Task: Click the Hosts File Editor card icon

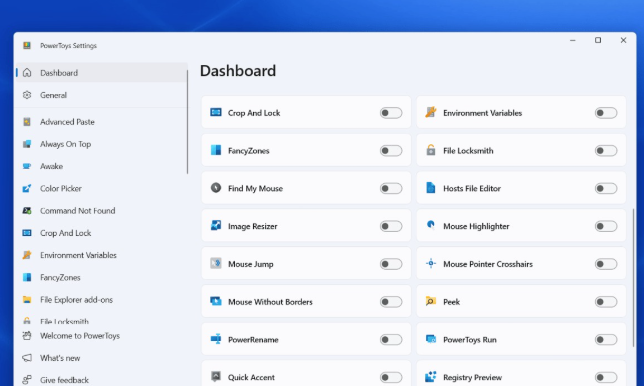Action: click(x=431, y=188)
